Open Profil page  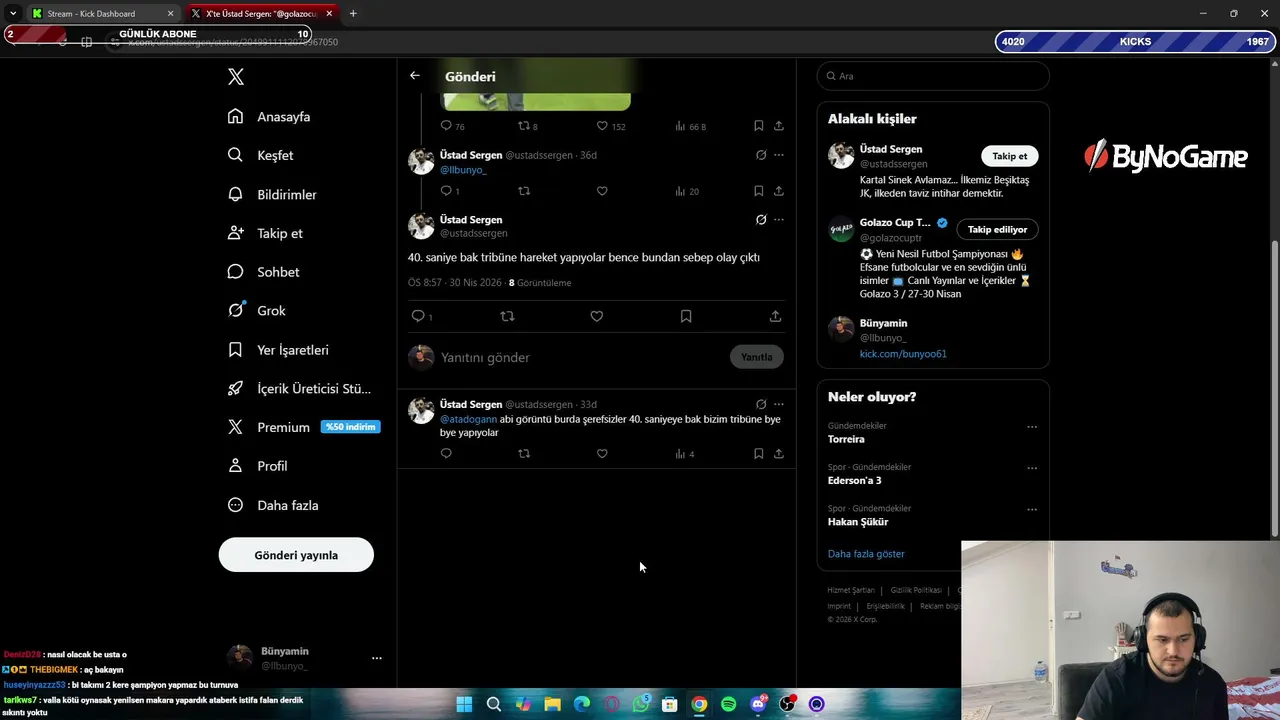257,466
